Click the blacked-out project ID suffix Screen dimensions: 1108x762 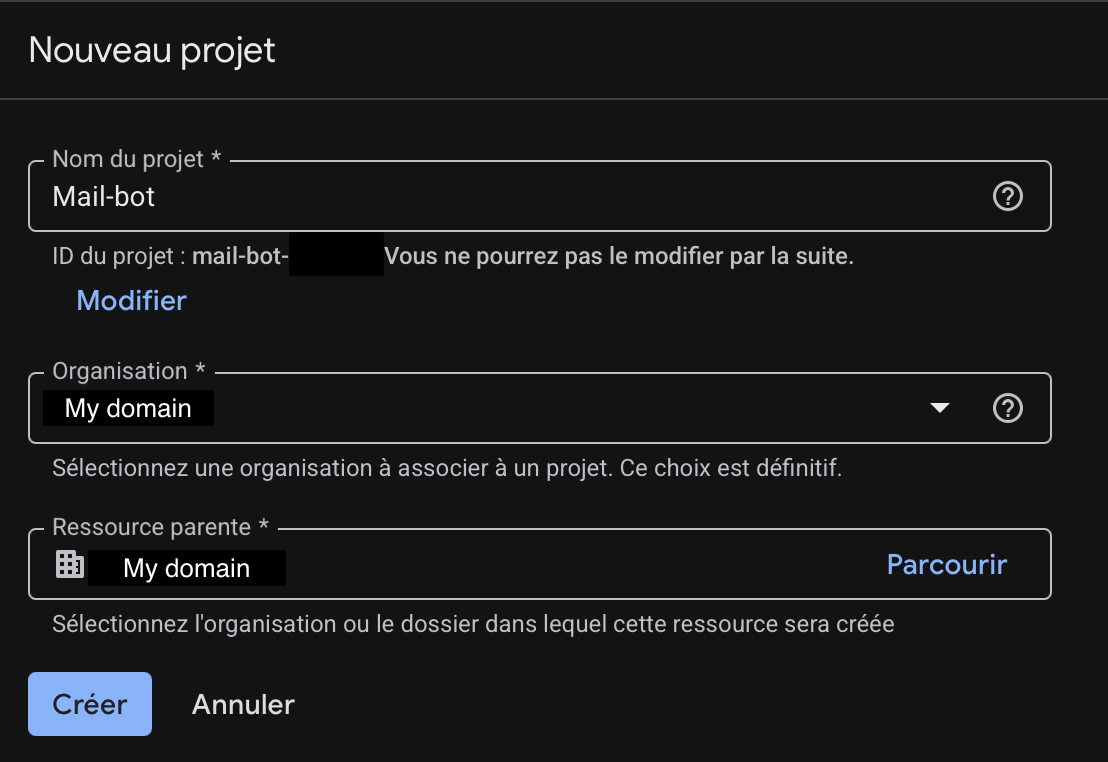point(336,256)
